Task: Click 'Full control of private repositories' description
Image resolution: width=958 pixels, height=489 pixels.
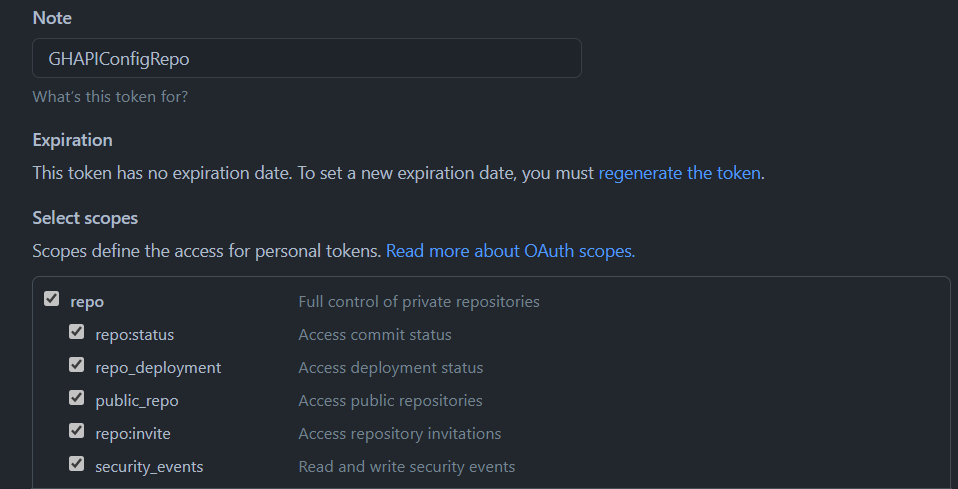Action: 419,302
